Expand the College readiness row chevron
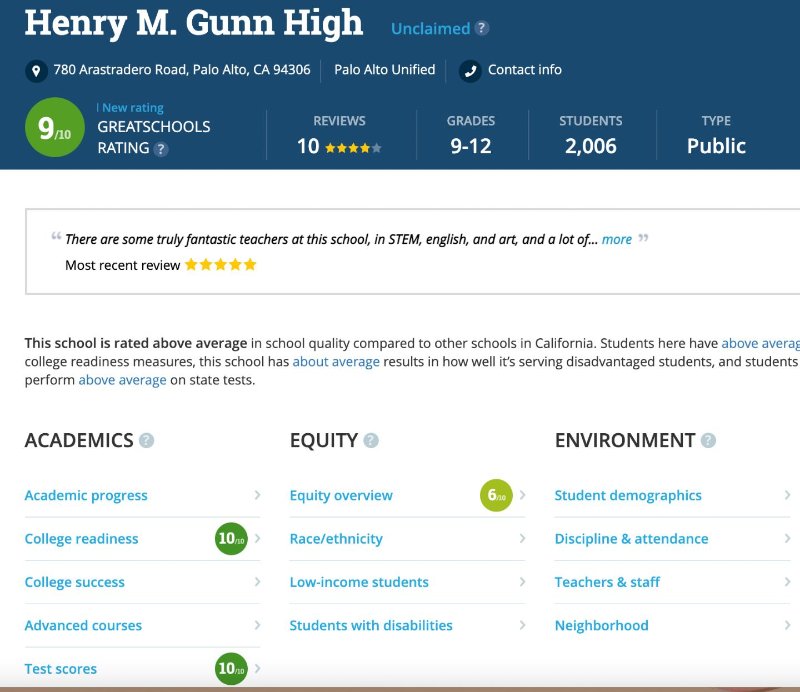 point(257,538)
